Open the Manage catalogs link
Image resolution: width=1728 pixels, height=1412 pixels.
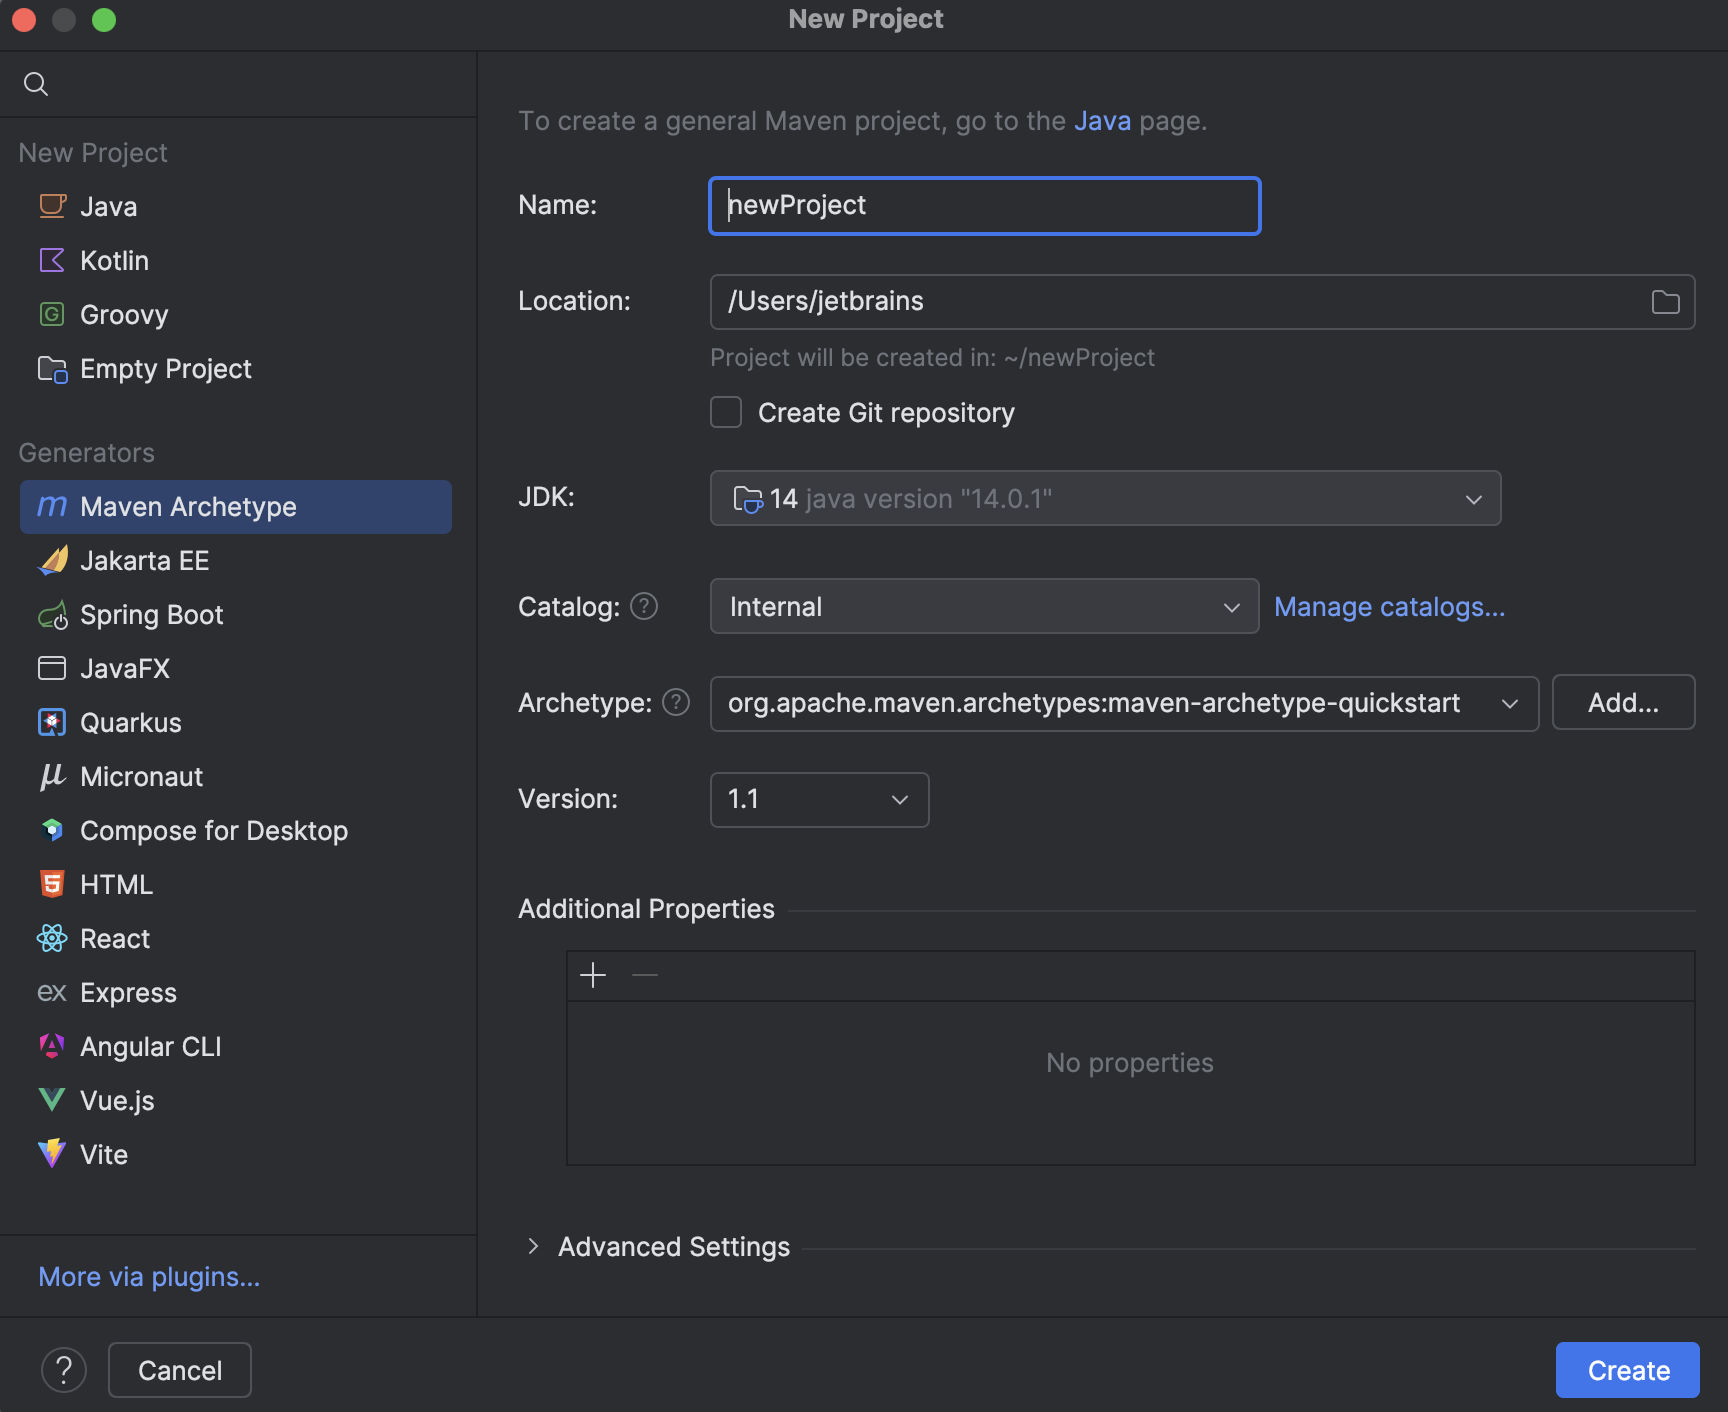1389,606
